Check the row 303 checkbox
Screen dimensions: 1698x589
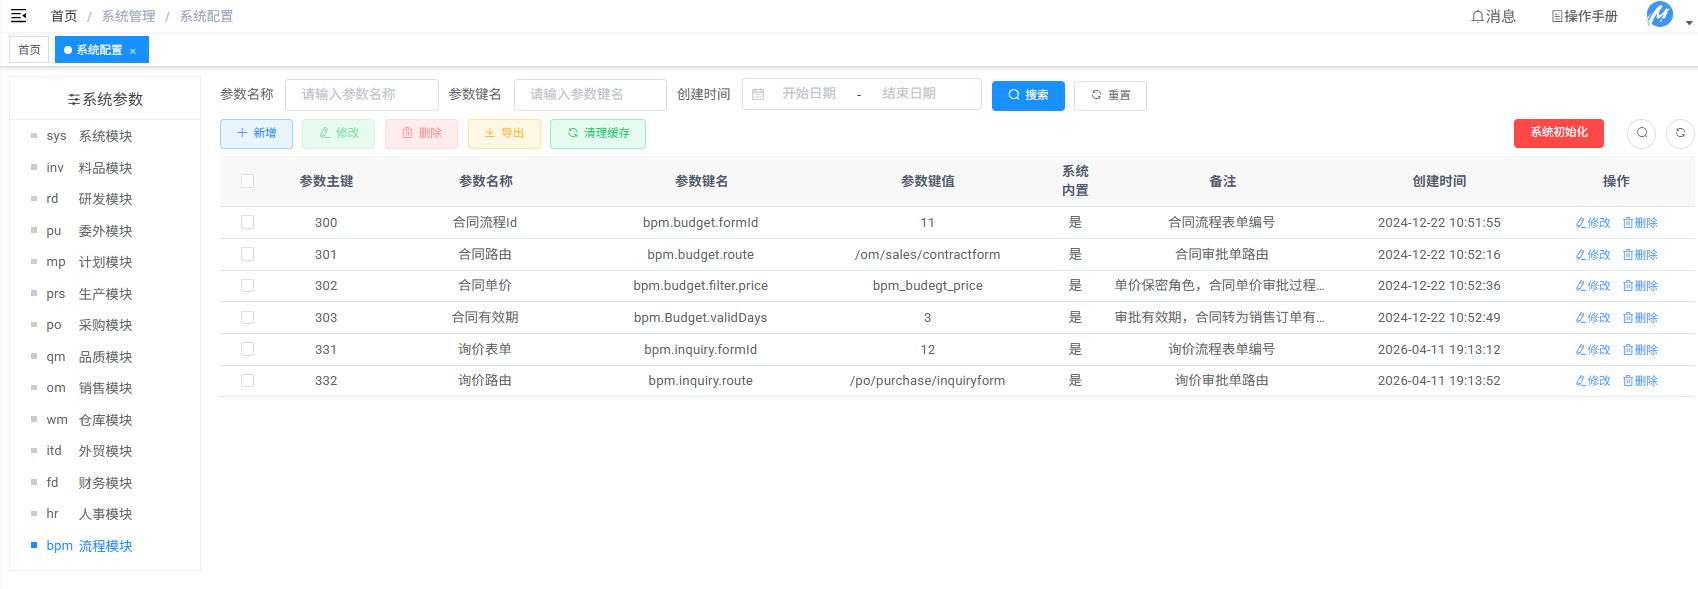247,317
